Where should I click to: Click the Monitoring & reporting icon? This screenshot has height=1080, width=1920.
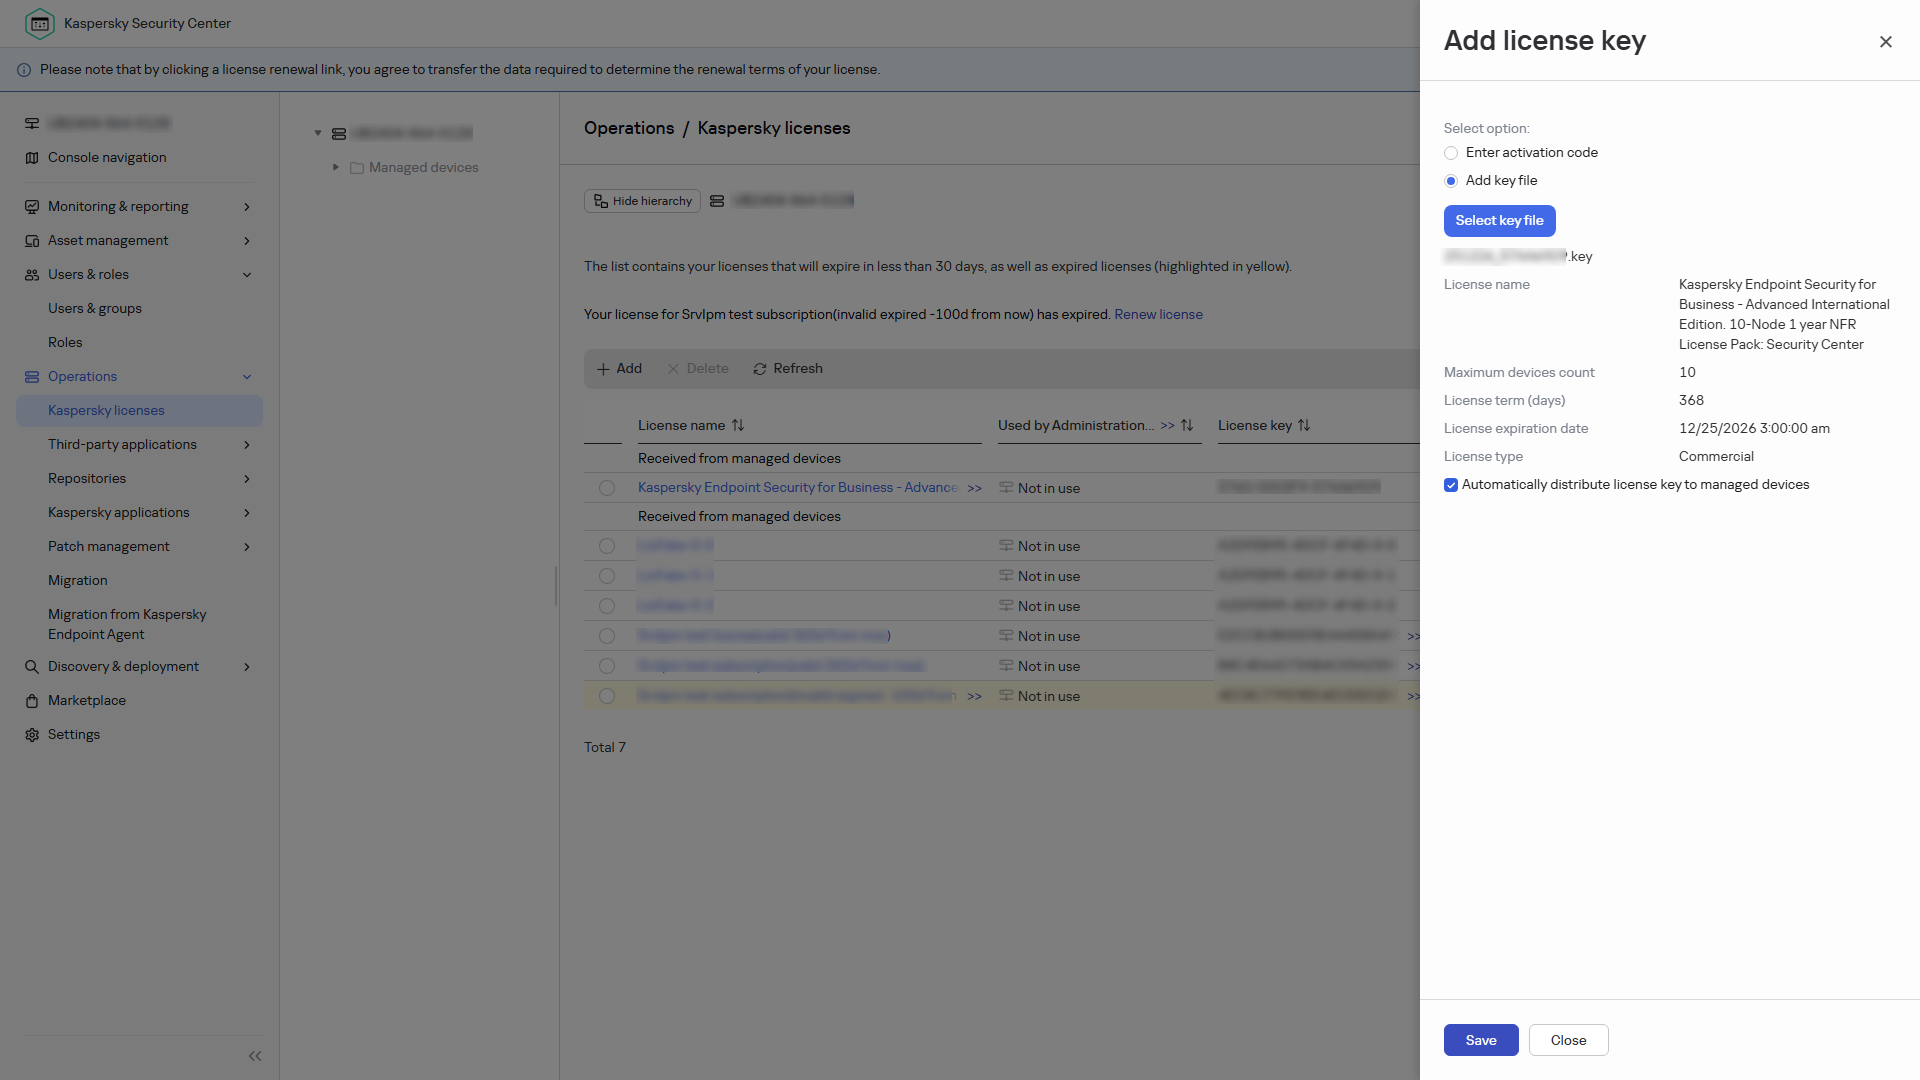[x=32, y=207]
